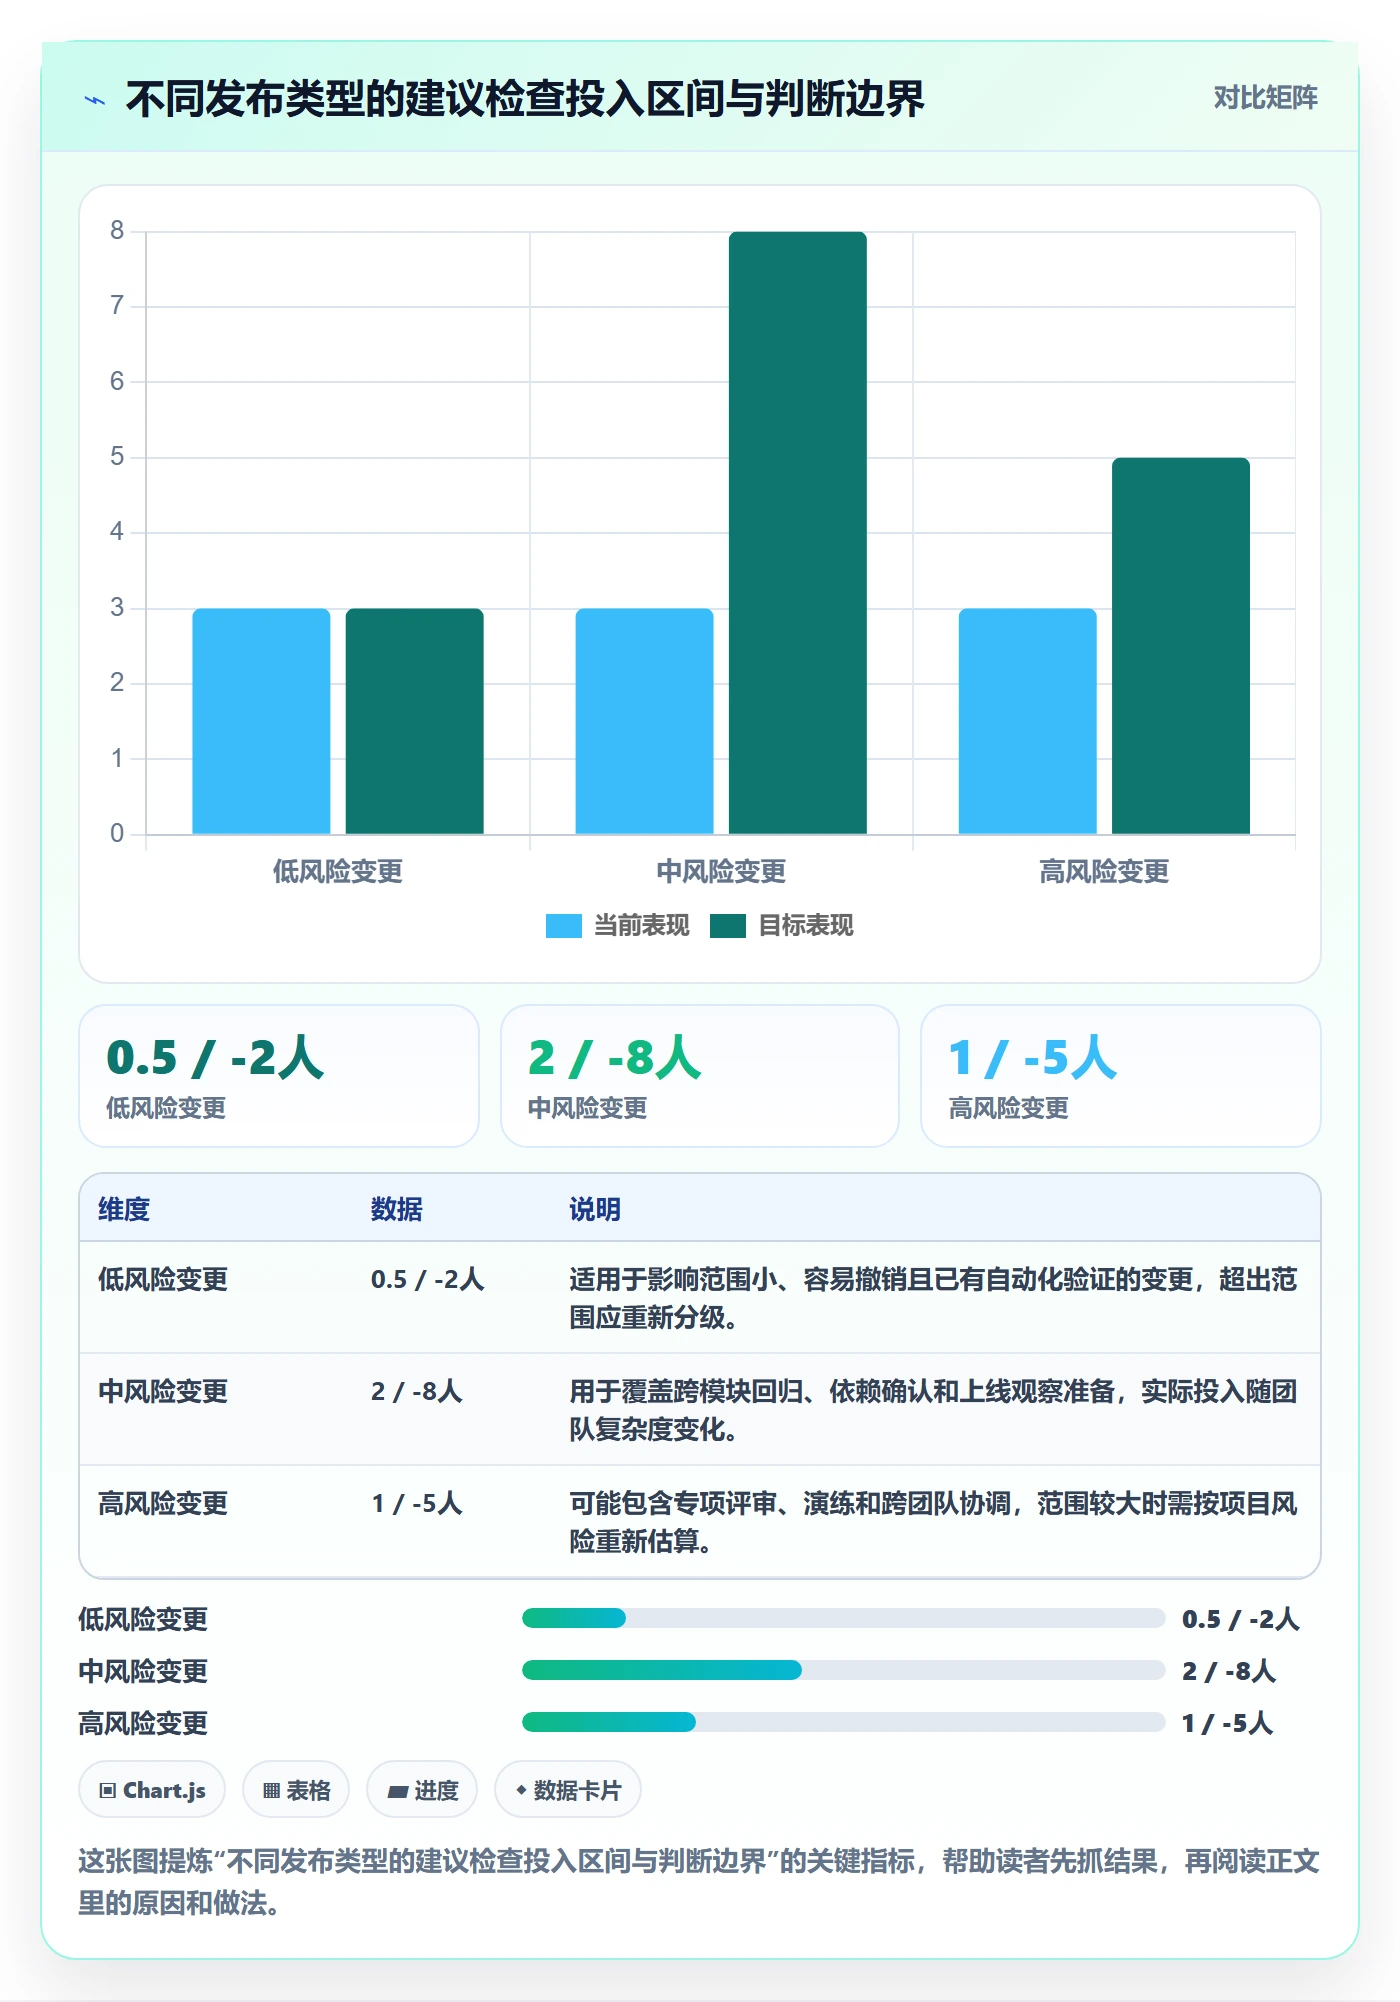Click the 维度 column header
The width and height of the screenshot is (1400, 2002).
[124, 1209]
